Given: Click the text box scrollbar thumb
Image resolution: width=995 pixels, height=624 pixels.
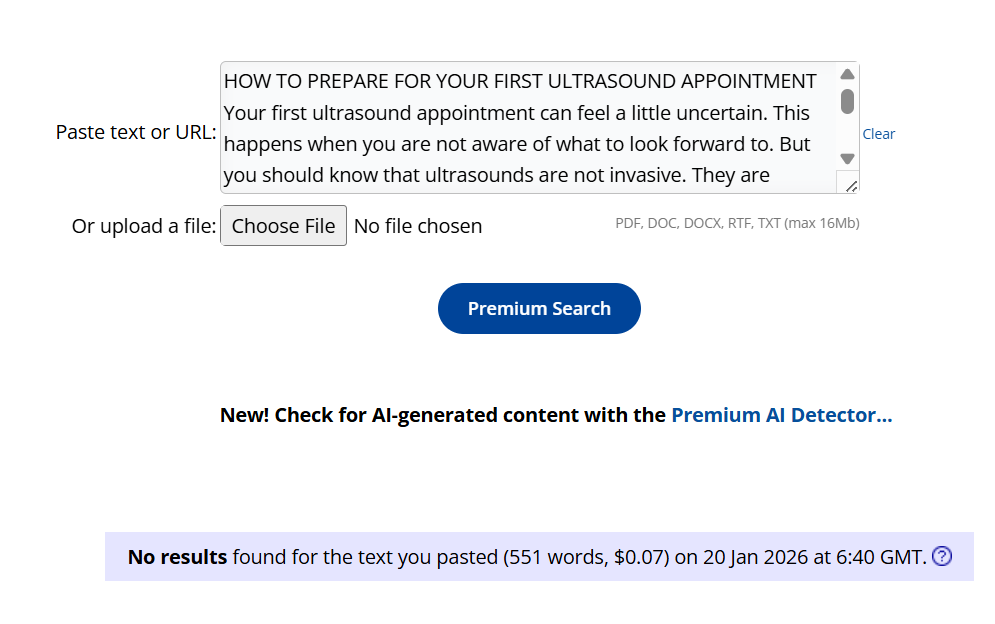Looking at the screenshot, I should [847, 101].
